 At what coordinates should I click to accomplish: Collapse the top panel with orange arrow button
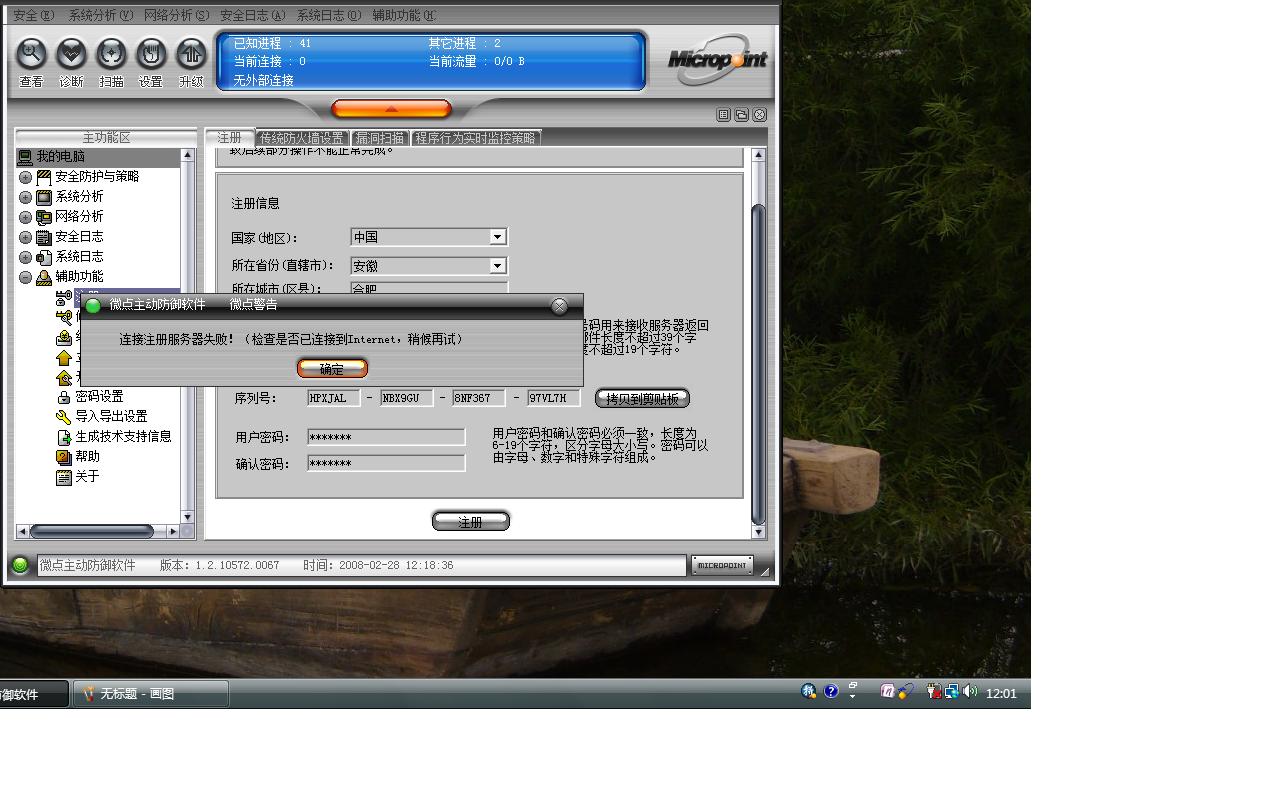391,109
